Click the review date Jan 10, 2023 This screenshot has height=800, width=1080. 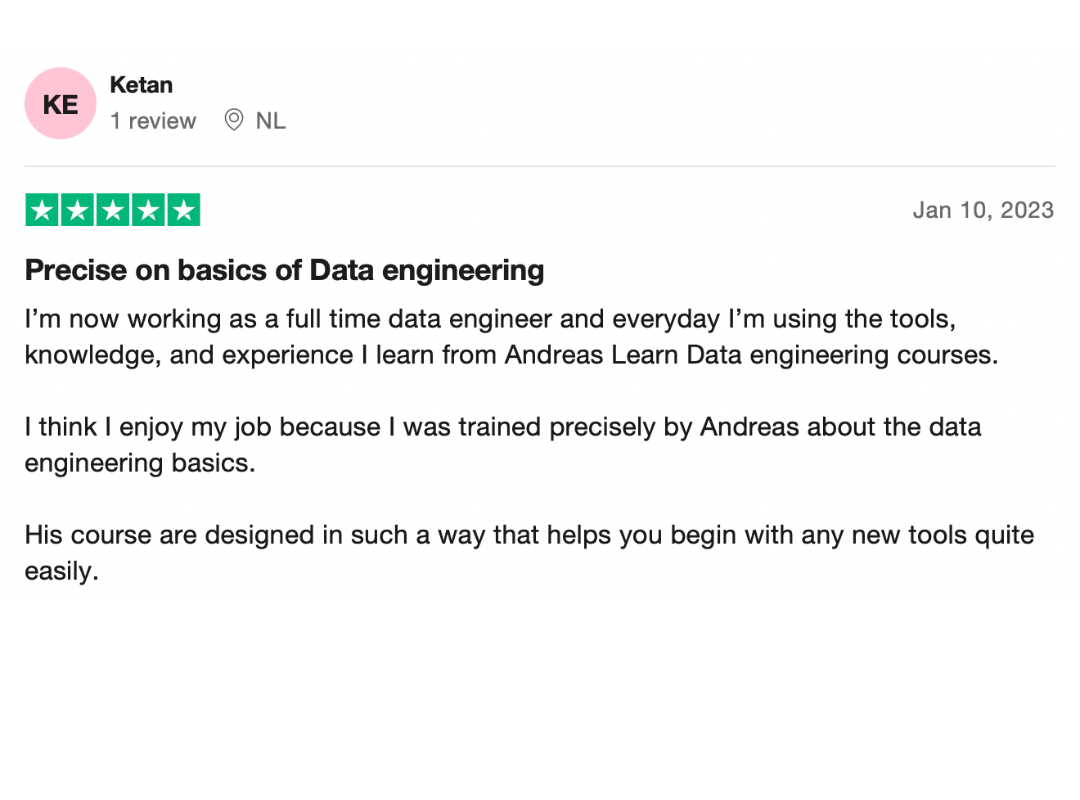click(x=984, y=210)
